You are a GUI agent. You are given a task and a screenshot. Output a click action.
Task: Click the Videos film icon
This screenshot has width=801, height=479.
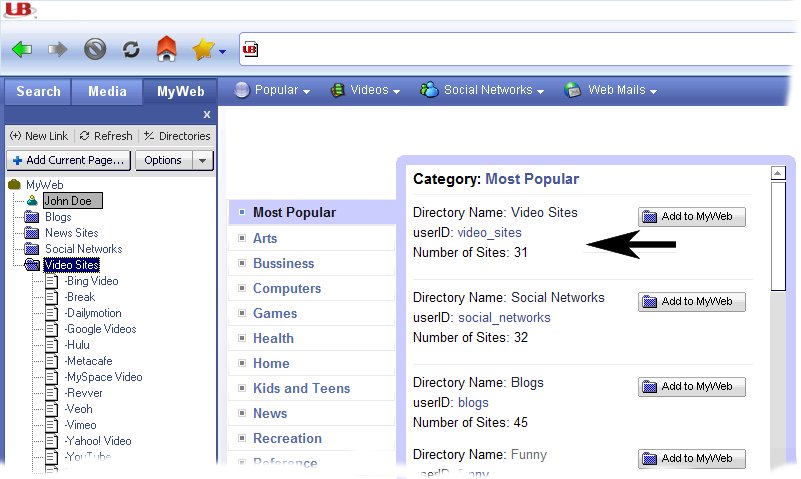(338, 90)
